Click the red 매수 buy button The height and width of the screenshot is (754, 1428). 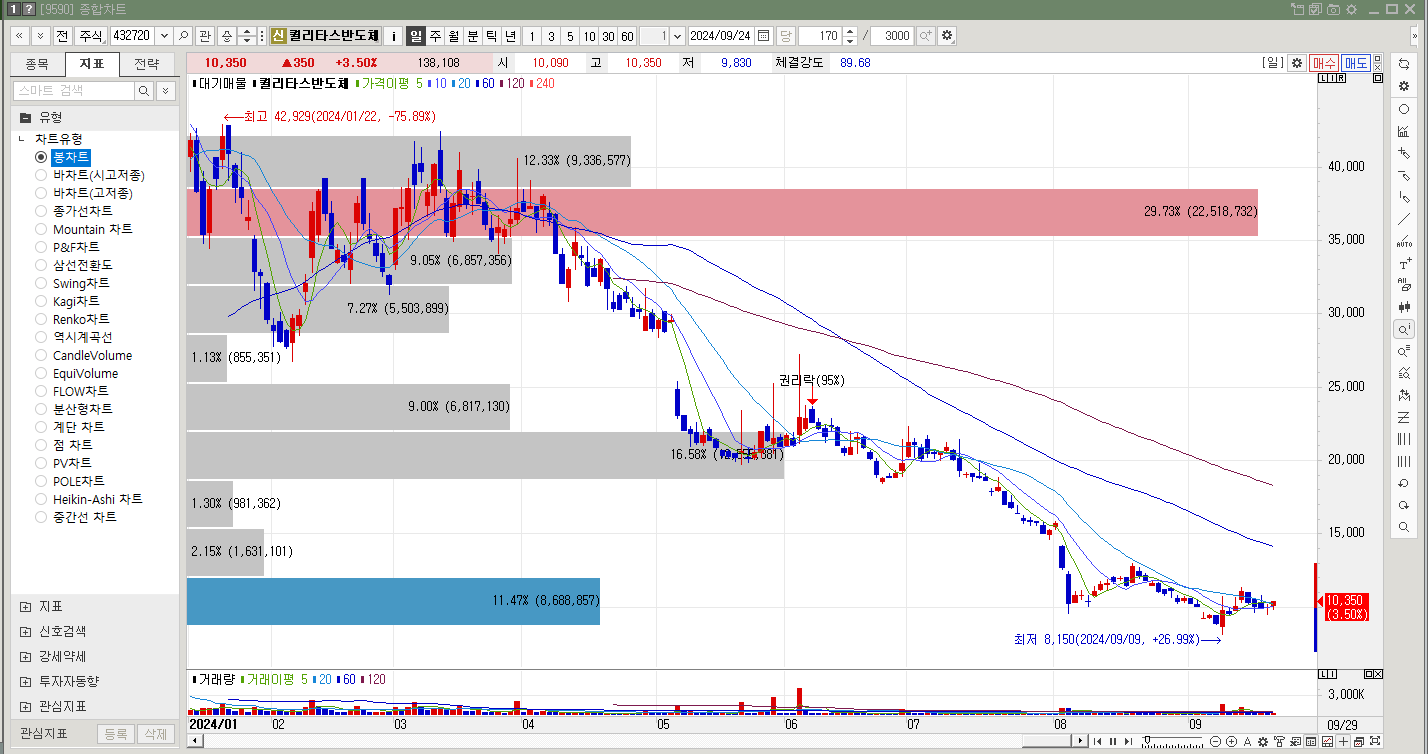pos(1325,62)
